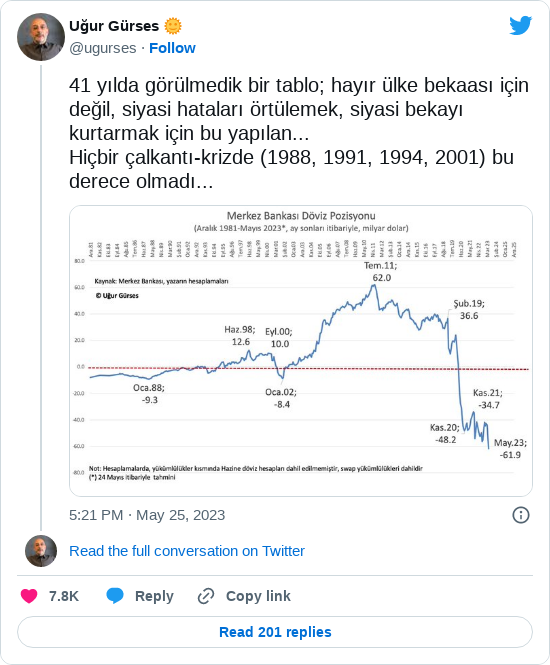Click the Reply text label
The width and height of the screenshot is (550, 665).
point(154,596)
